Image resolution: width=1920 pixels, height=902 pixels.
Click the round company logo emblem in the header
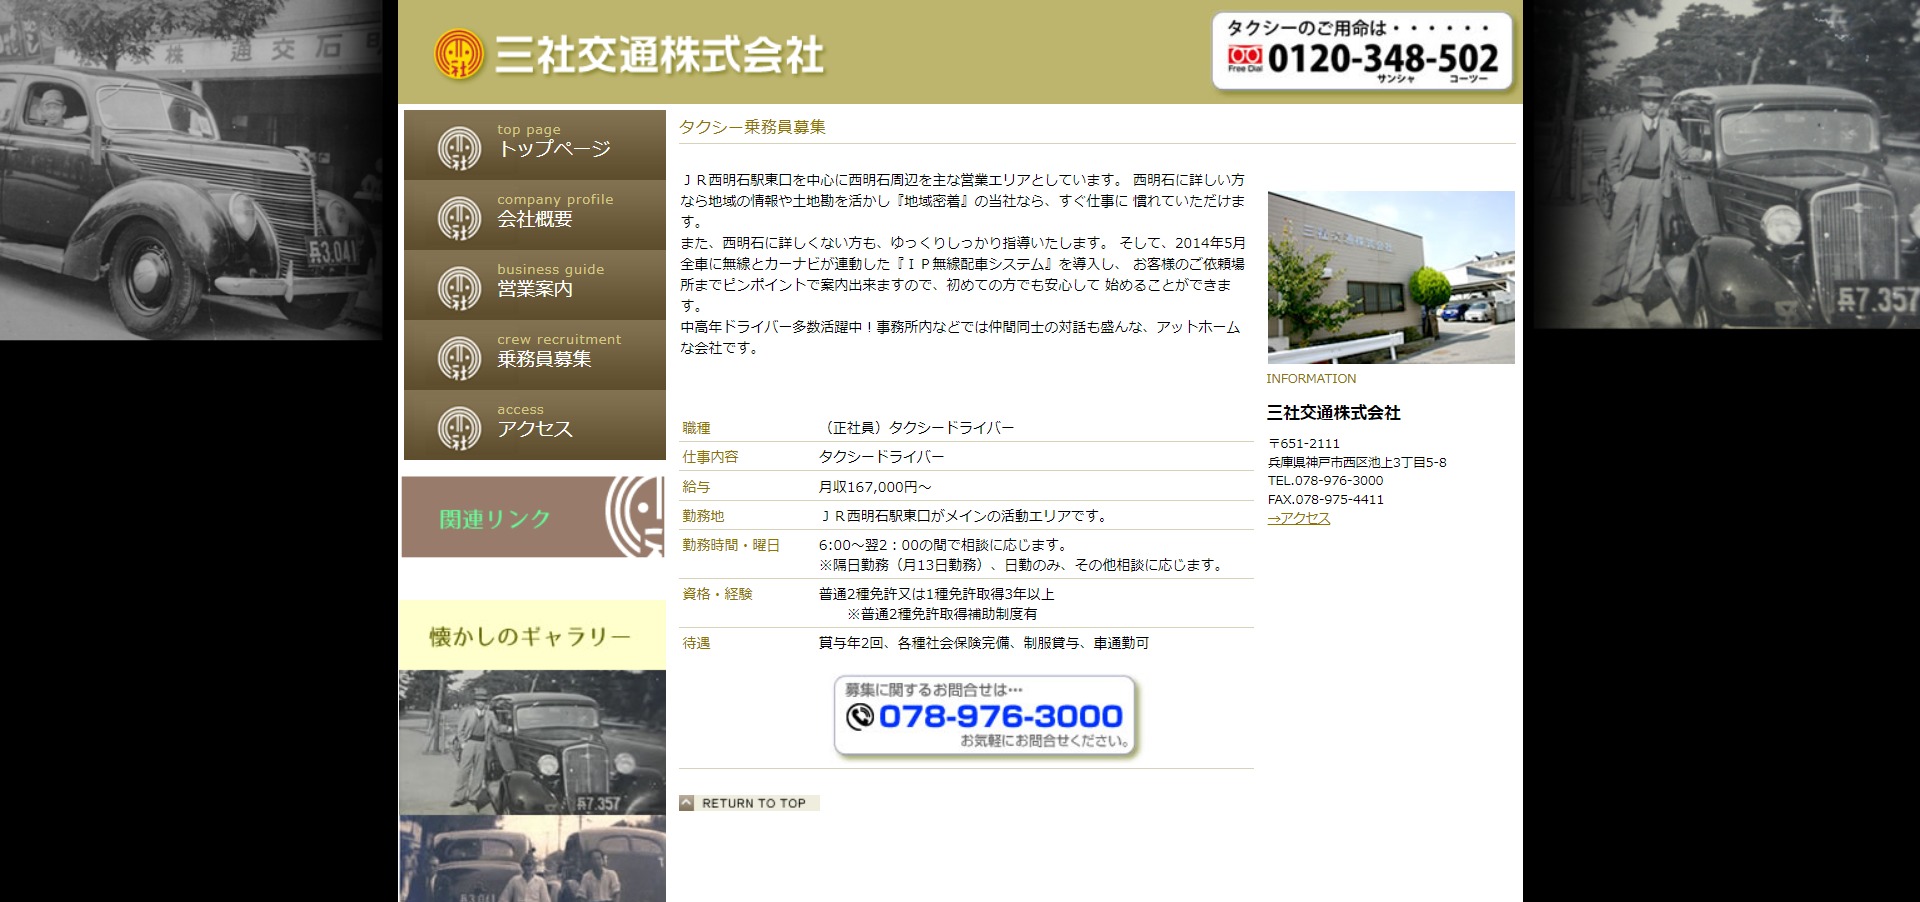458,54
